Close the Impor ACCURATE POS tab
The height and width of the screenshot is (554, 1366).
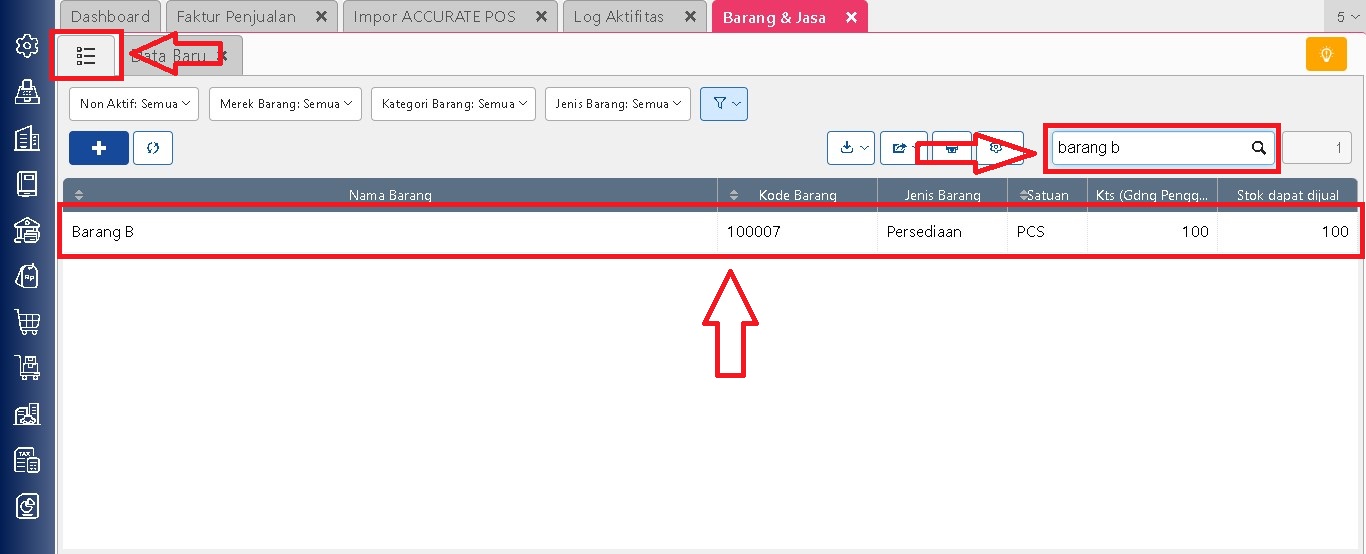pos(540,17)
